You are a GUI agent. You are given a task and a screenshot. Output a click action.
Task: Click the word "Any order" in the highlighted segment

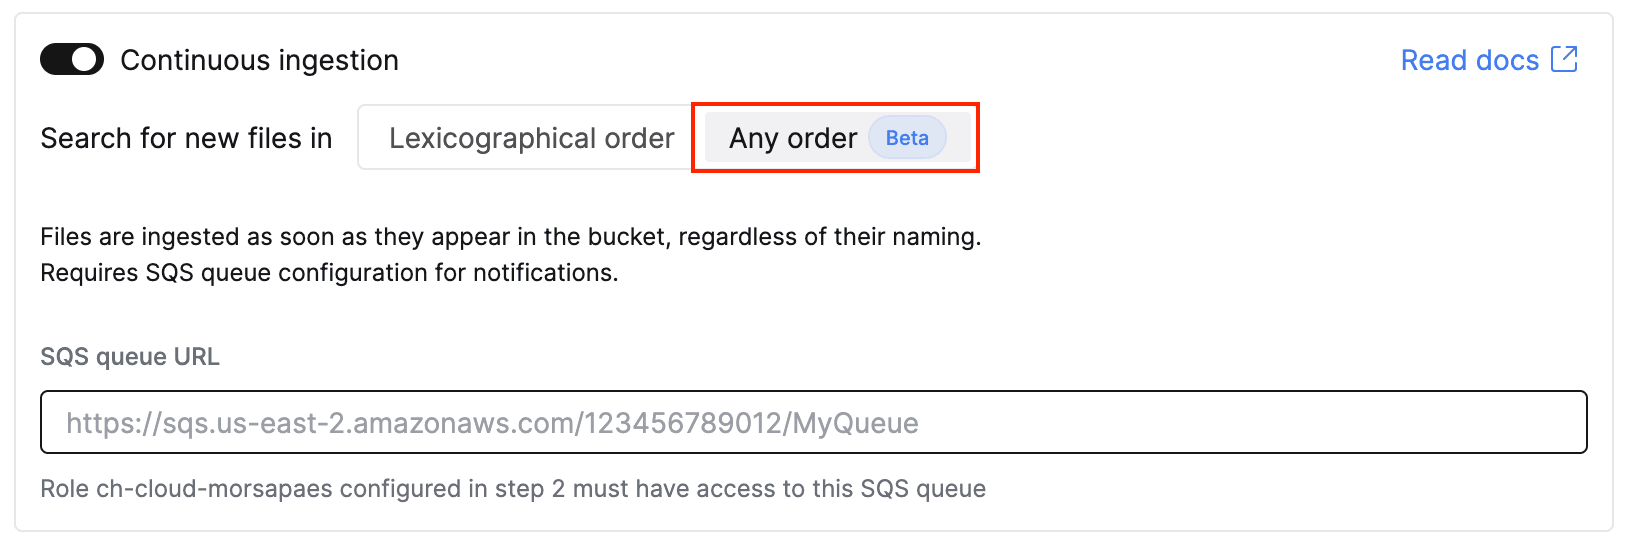click(x=793, y=138)
